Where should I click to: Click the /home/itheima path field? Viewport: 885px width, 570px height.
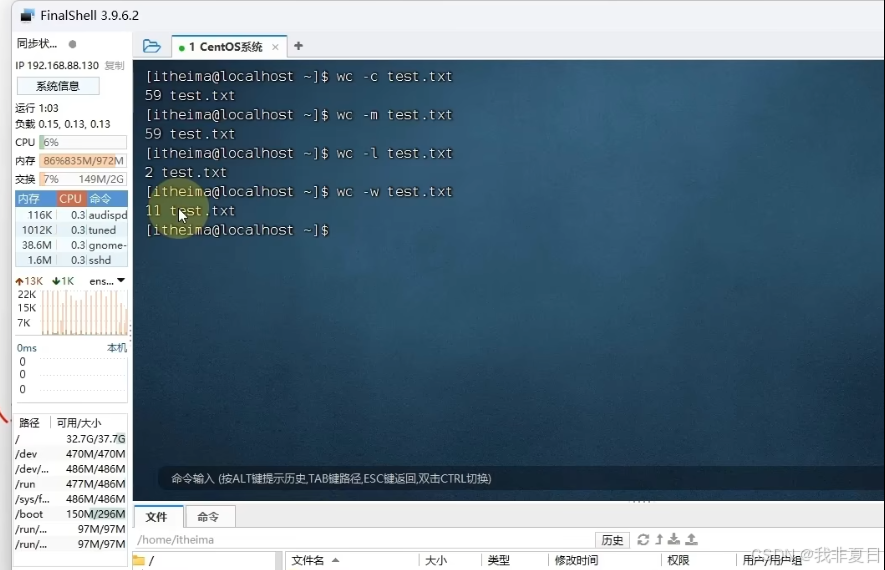(x=364, y=540)
